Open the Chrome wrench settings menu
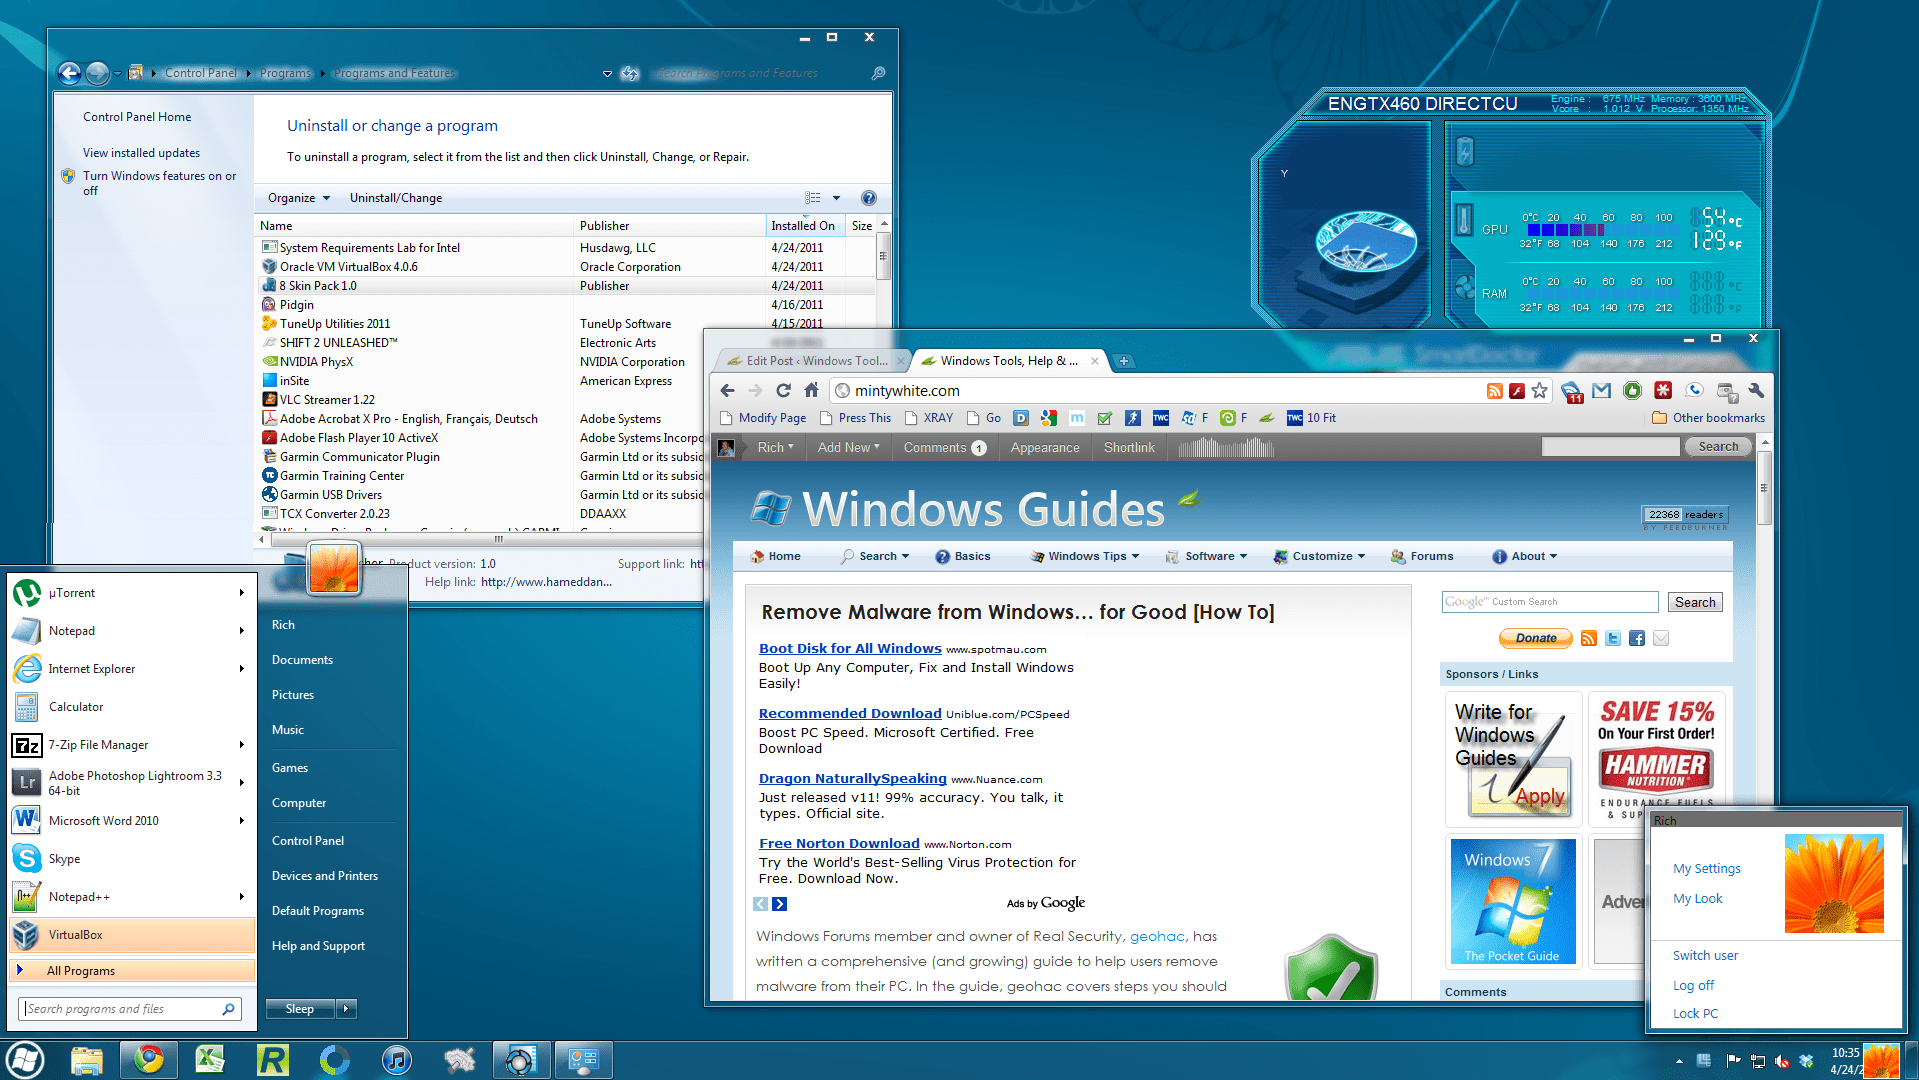The width and height of the screenshot is (1919, 1080). [x=1756, y=390]
